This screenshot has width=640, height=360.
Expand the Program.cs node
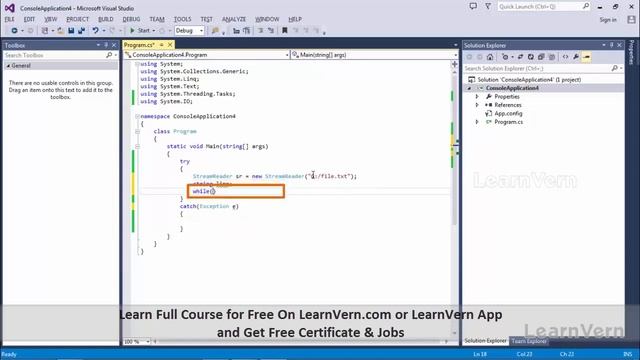point(477,122)
